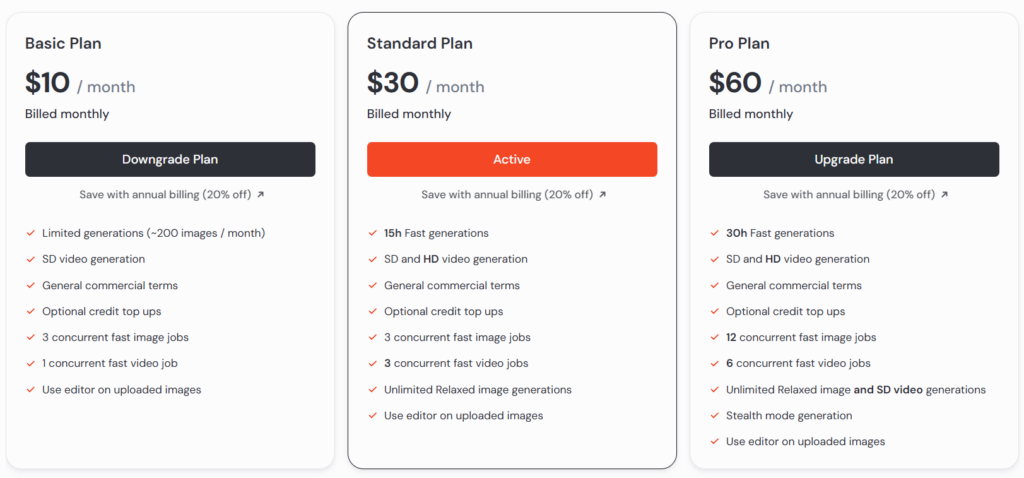The height and width of the screenshot is (478, 1024).
Task: Select the Basic Plan title
Action: [x=63, y=44]
